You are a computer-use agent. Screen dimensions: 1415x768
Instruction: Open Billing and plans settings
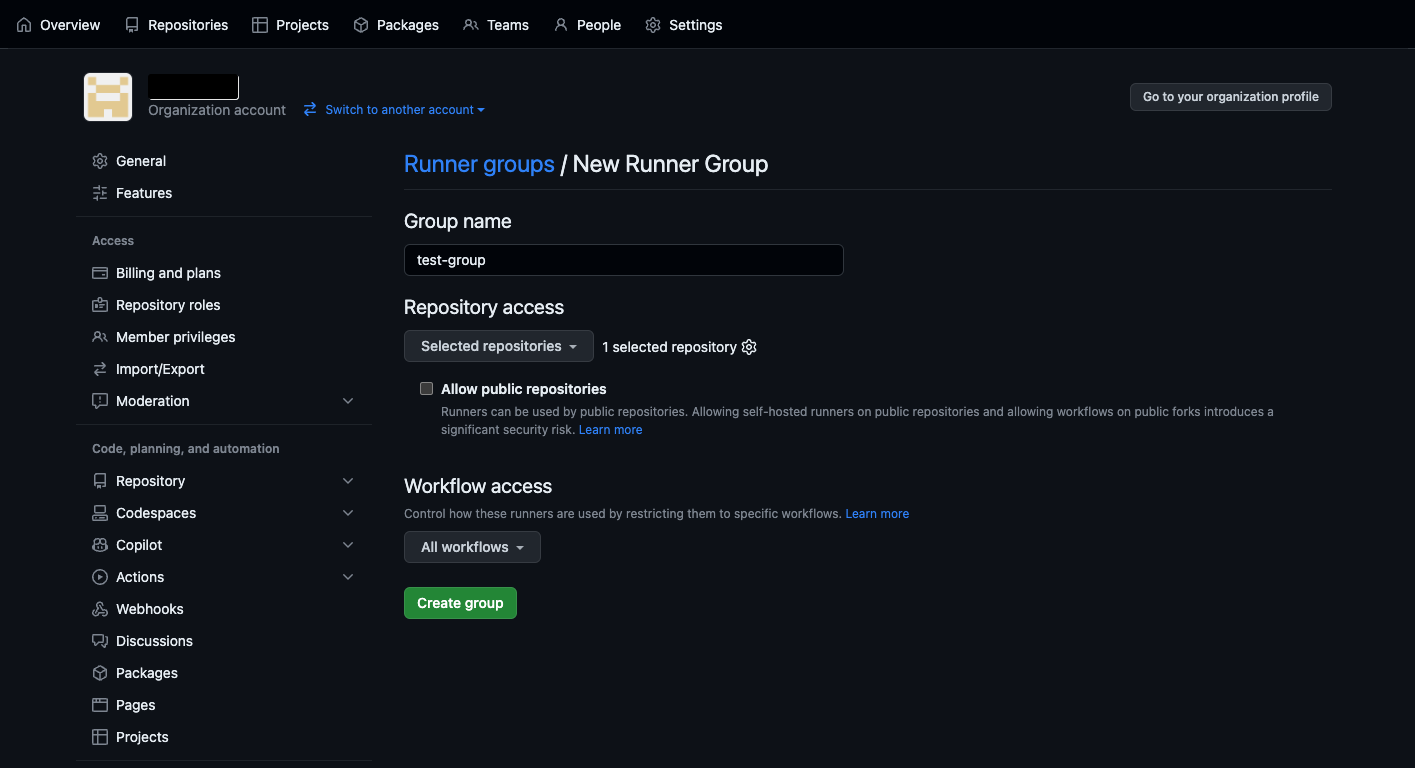pyautogui.click(x=168, y=272)
